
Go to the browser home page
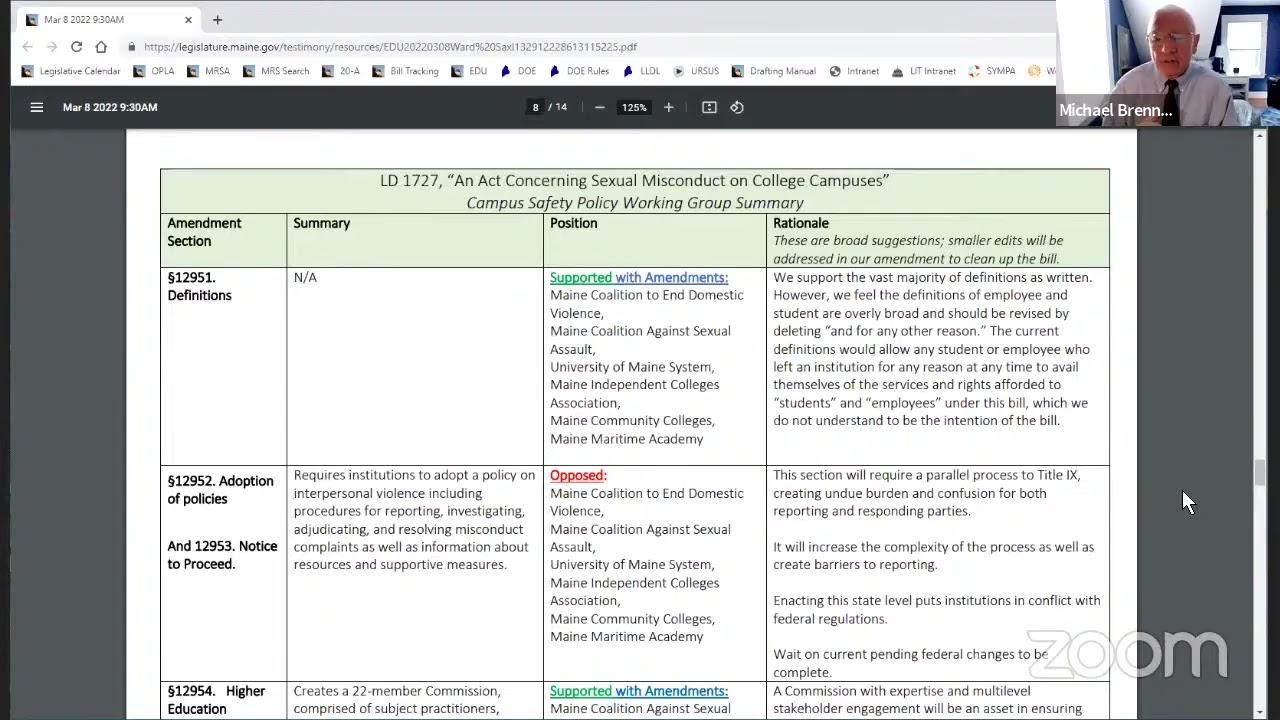click(101, 46)
